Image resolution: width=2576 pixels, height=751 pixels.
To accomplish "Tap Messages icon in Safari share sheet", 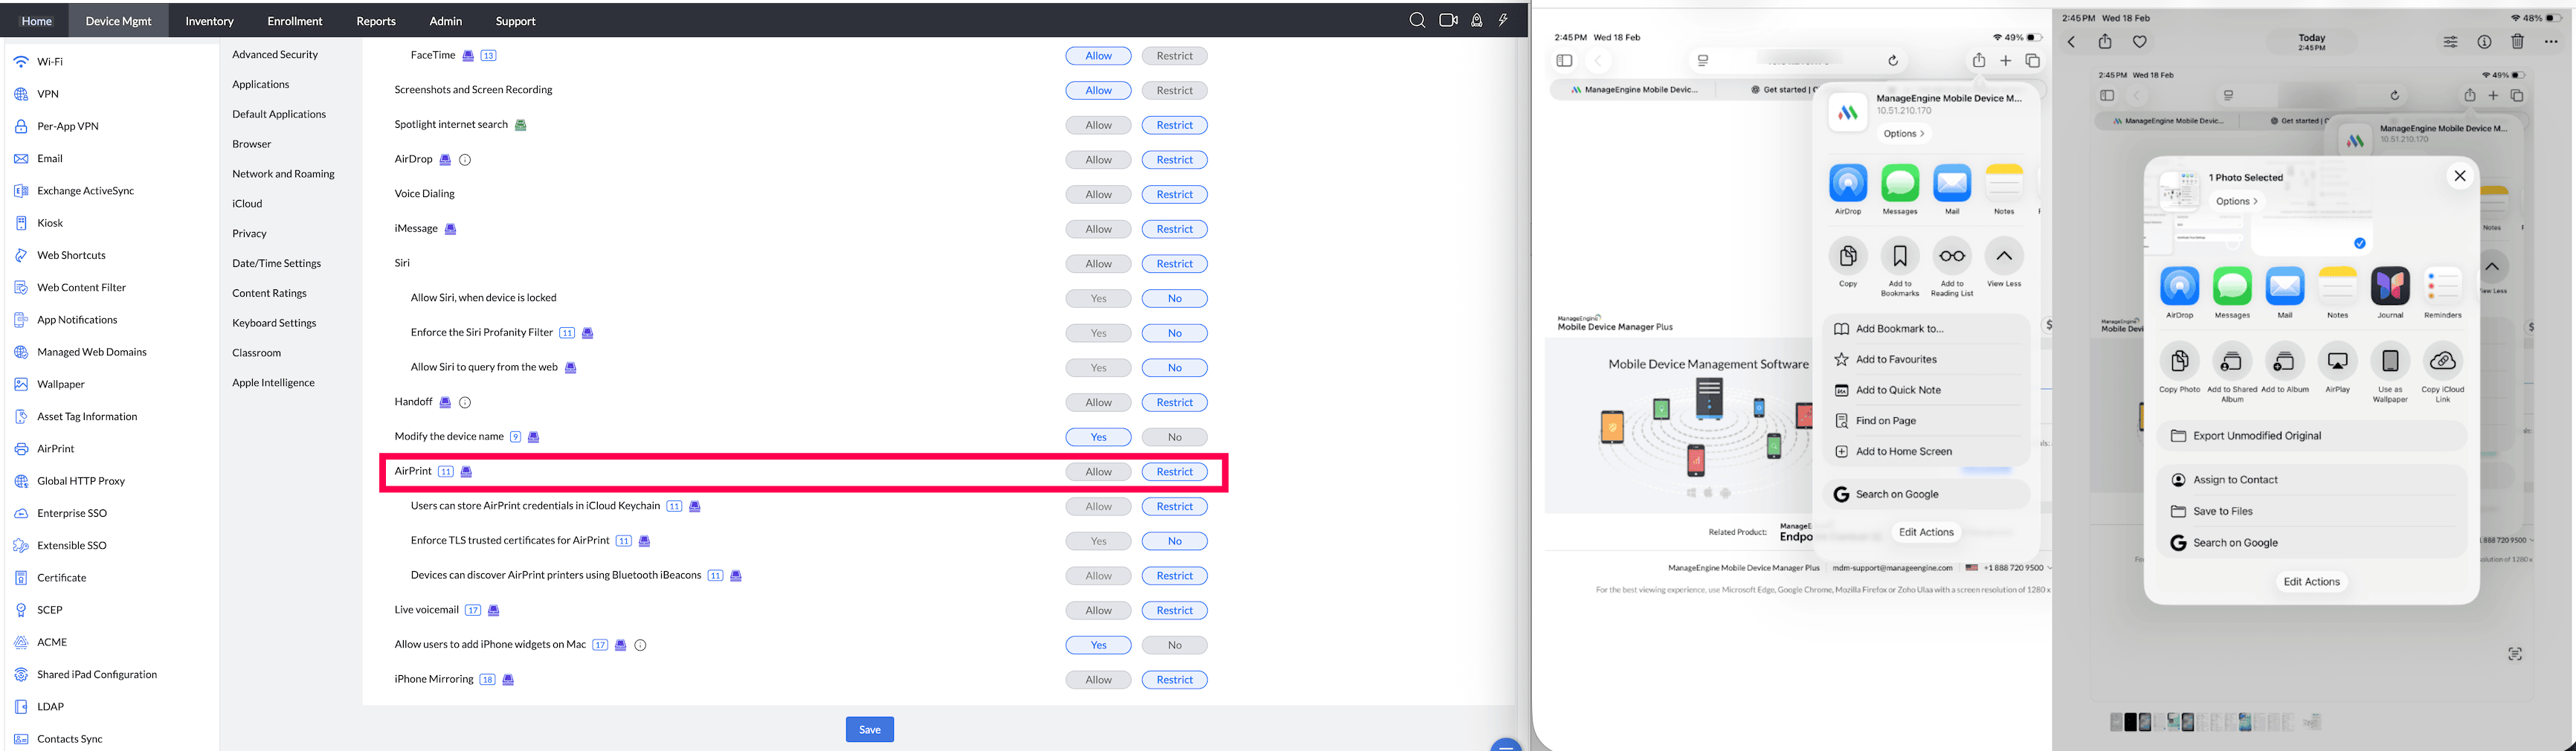I will [x=1900, y=183].
